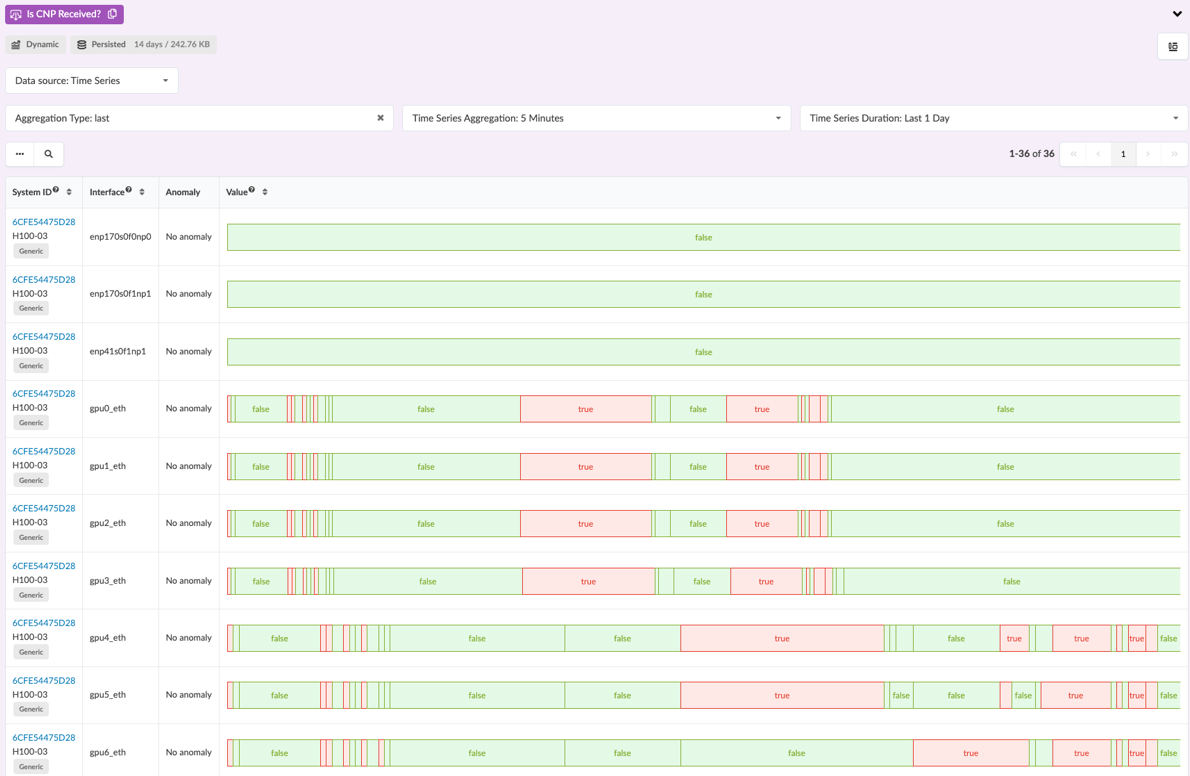Click the Aggregation Type: last field
This screenshot has height=776, width=1190.
pos(199,118)
